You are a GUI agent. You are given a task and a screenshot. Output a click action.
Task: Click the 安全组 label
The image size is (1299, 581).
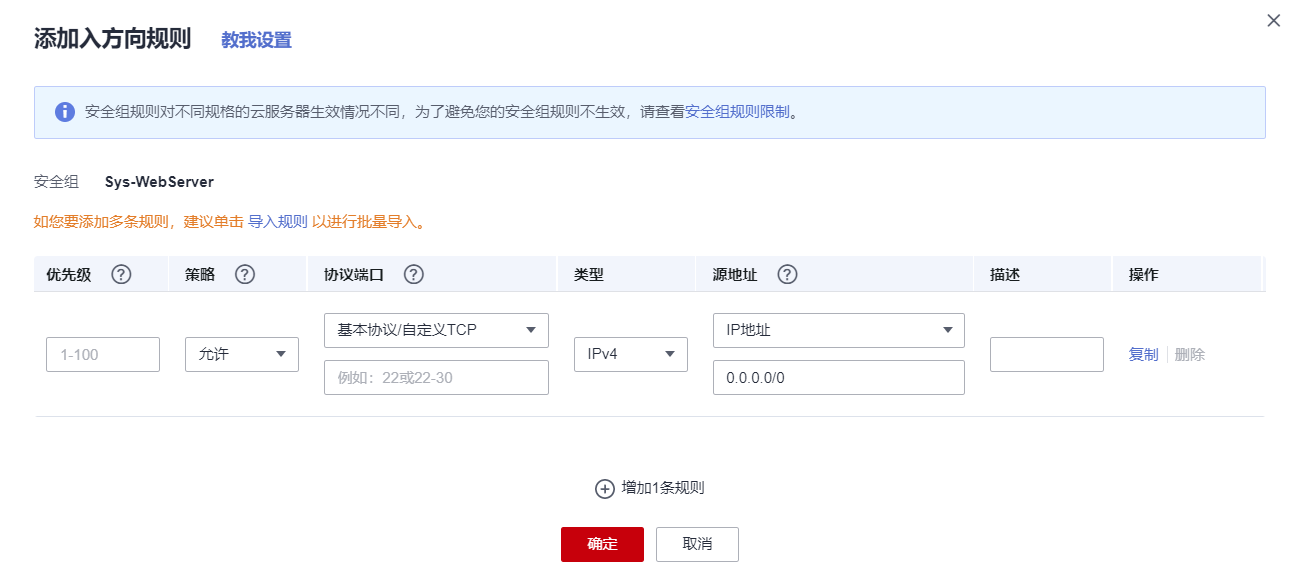(56, 182)
